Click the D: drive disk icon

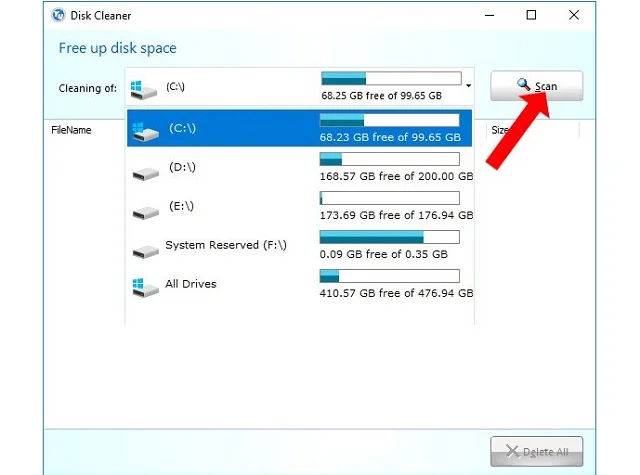click(x=145, y=174)
